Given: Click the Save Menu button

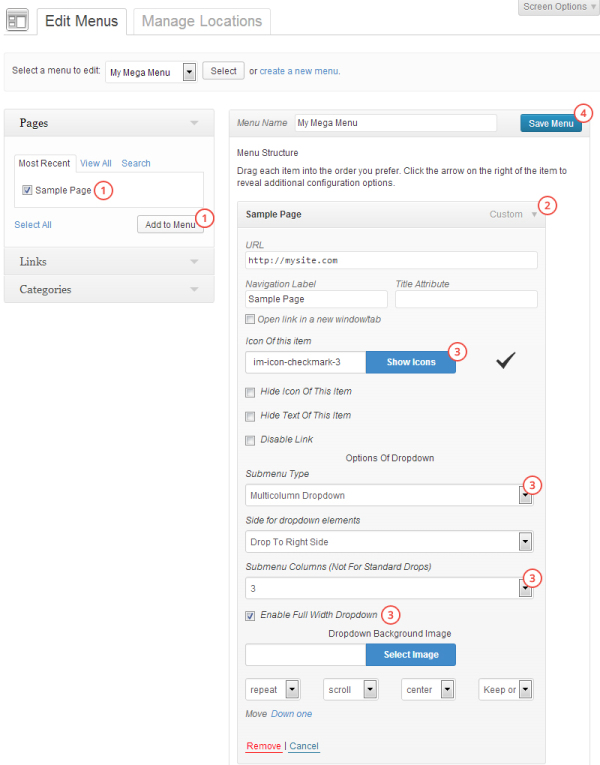Looking at the screenshot, I should click(x=551, y=123).
